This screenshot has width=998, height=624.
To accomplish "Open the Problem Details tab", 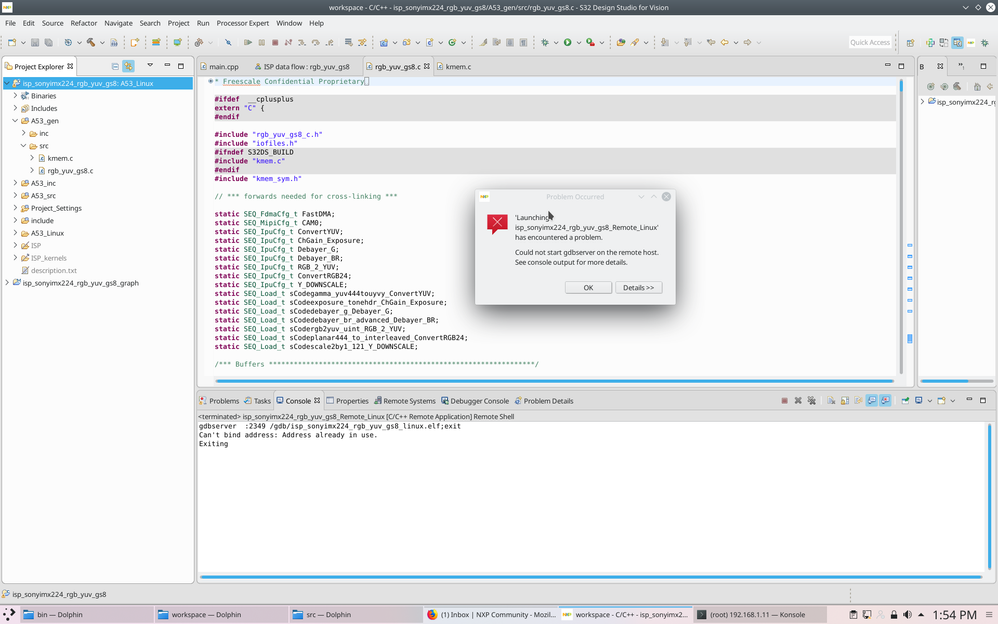I will (x=544, y=401).
